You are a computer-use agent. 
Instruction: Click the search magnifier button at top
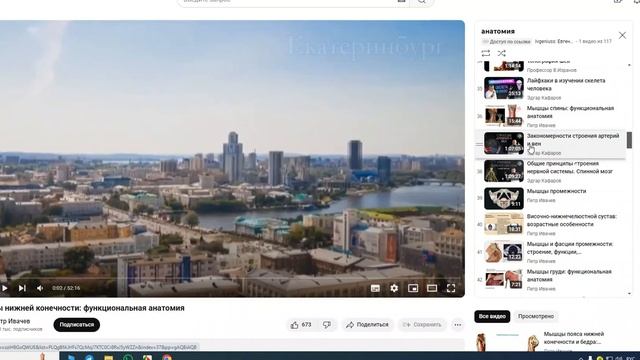point(422,2)
